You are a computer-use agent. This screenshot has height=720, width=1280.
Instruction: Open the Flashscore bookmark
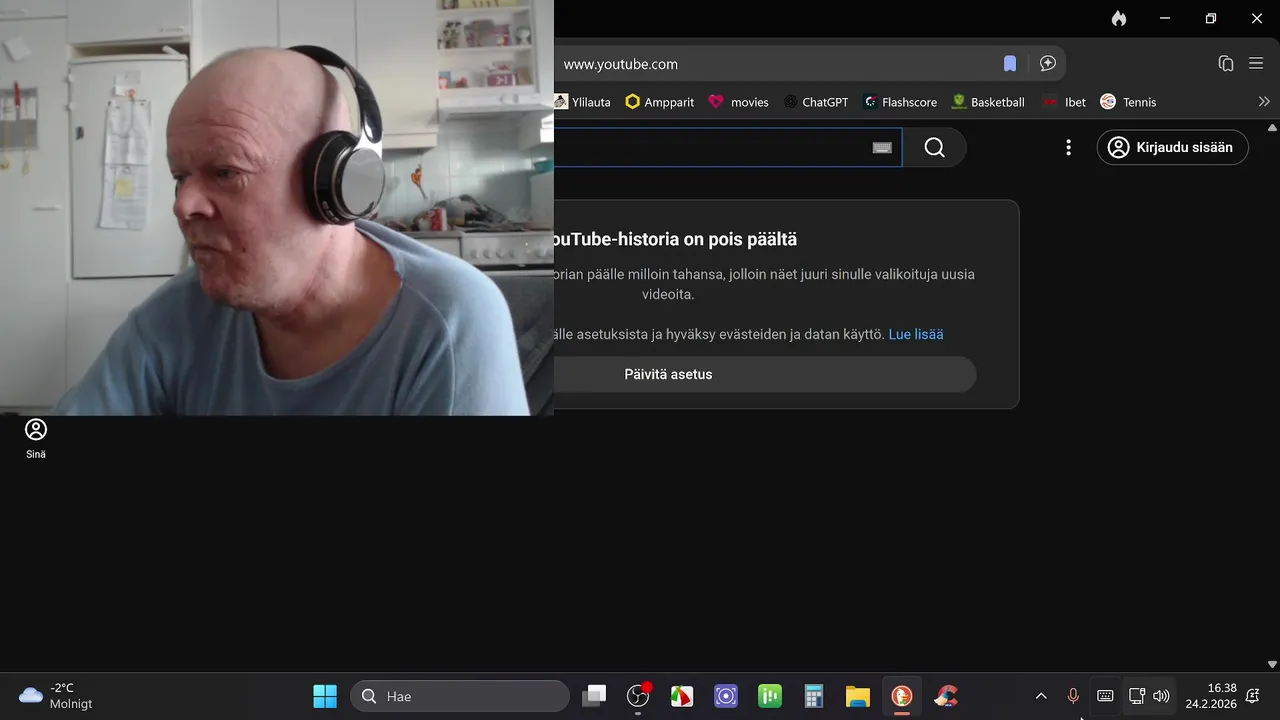pos(900,102)
